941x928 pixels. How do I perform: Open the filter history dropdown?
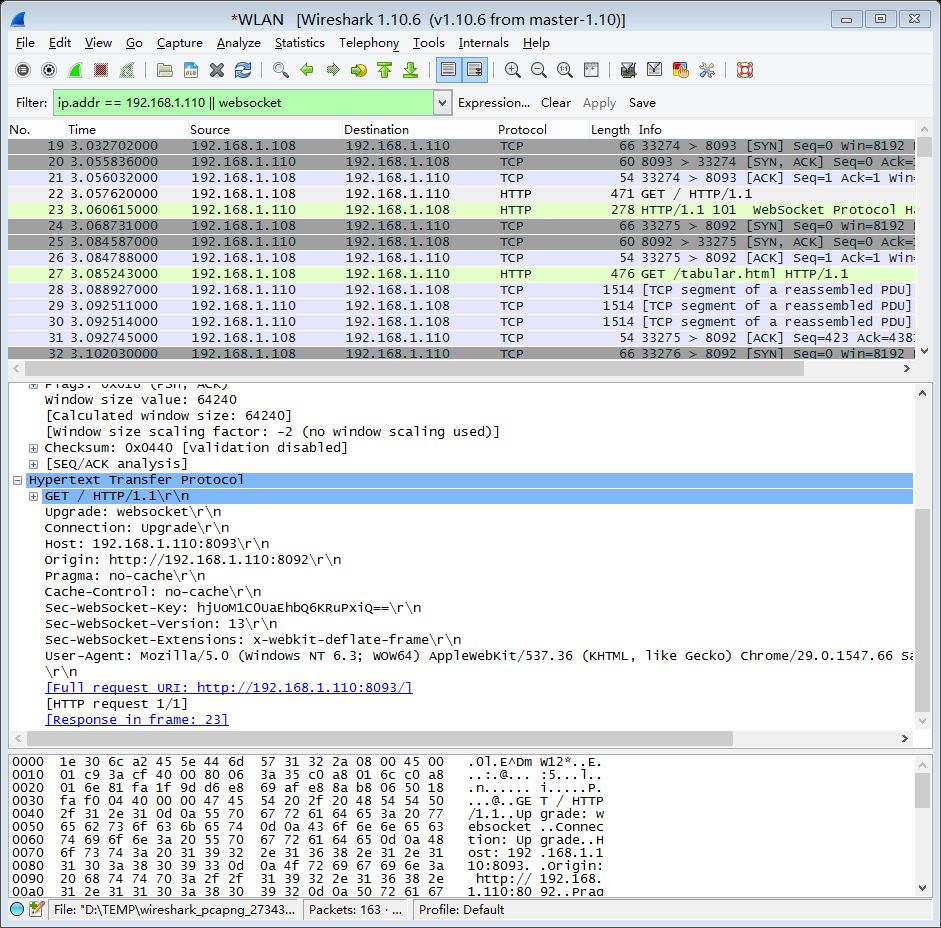click(x=442, y=103)
